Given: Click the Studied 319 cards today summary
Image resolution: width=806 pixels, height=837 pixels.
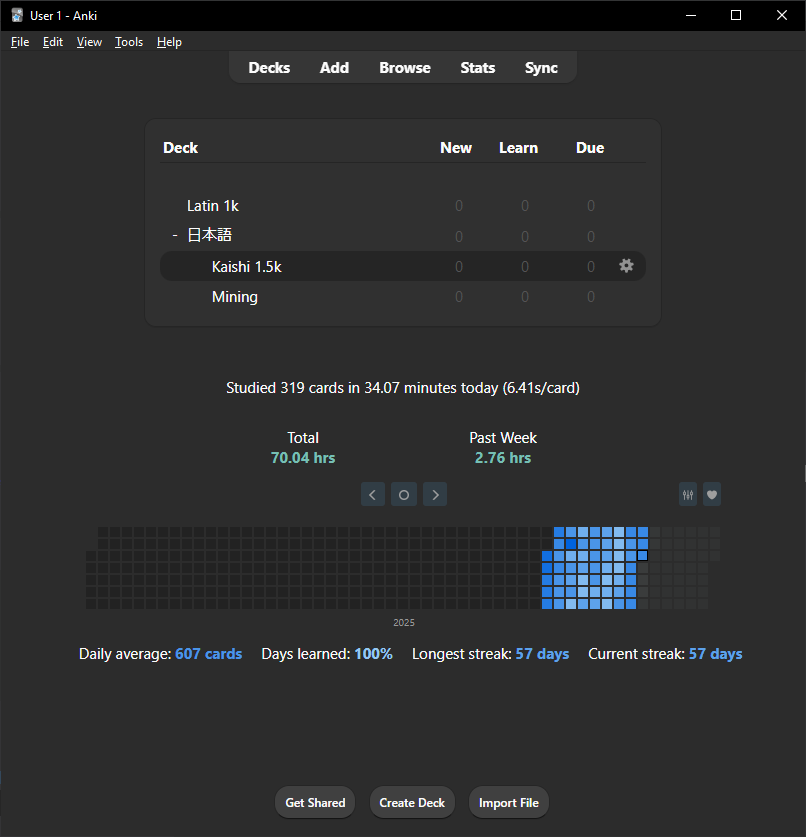Looking at the screenshot, I should point(402,388).
